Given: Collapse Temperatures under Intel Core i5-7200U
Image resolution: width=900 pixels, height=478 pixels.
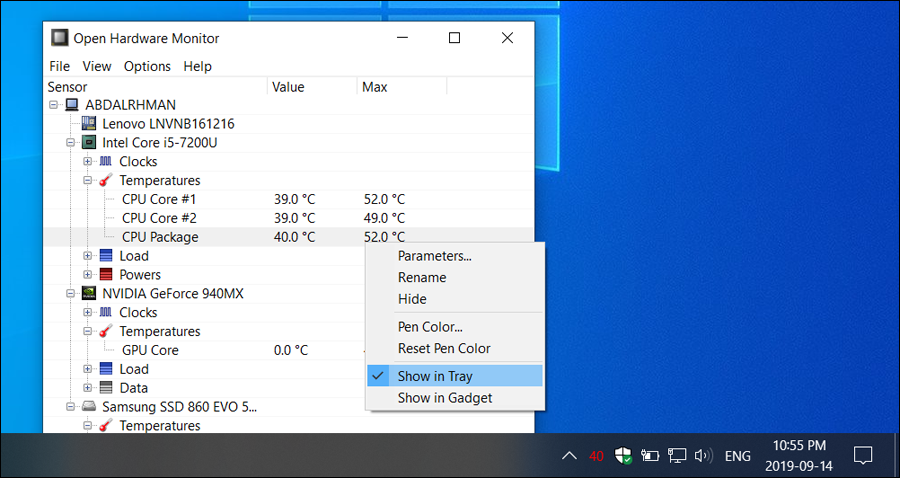Looking at the screenshot, I should point(87,180).
